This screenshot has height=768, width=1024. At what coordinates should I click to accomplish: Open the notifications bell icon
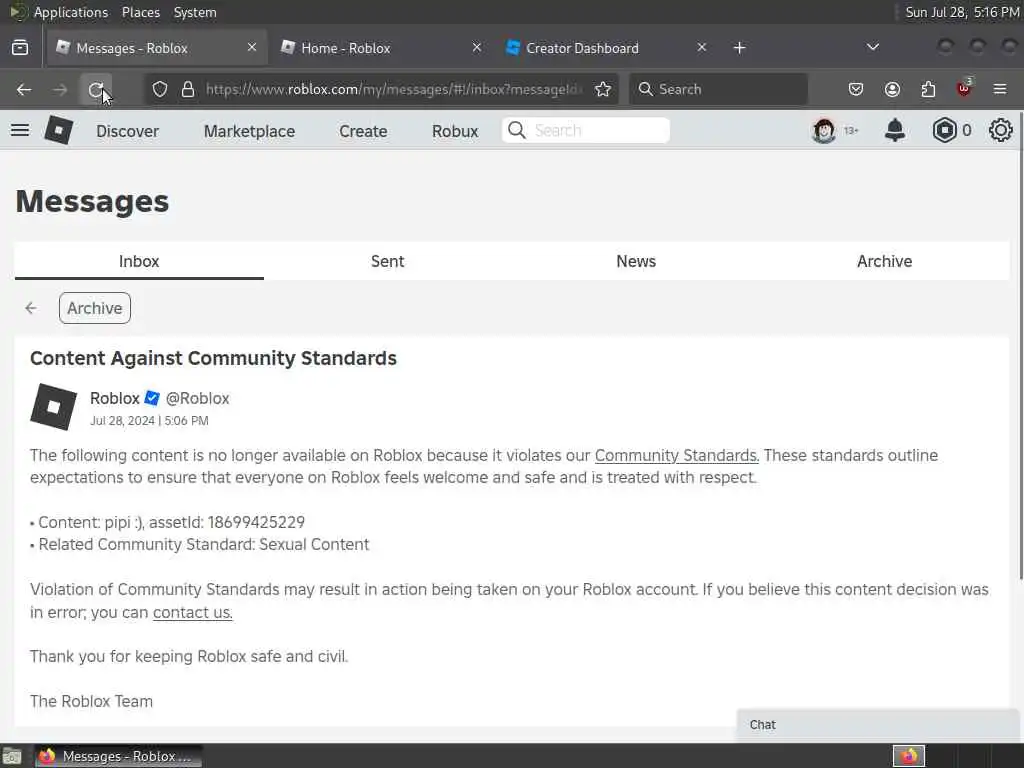895,131
